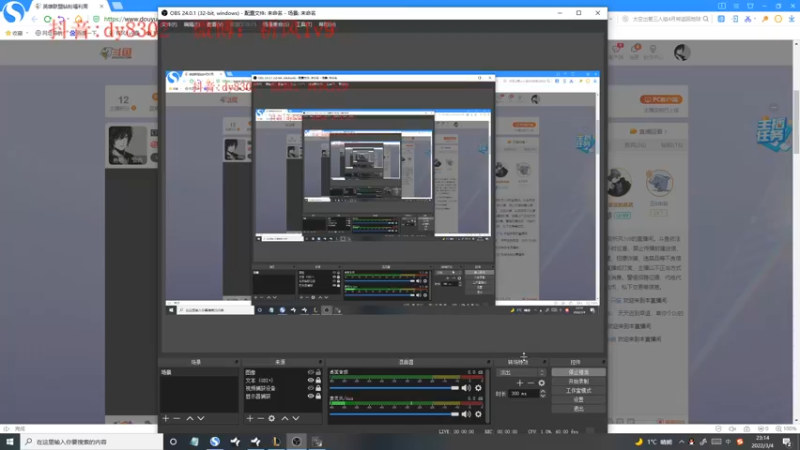Open Settings button in OBS Controls

point(578,399)
